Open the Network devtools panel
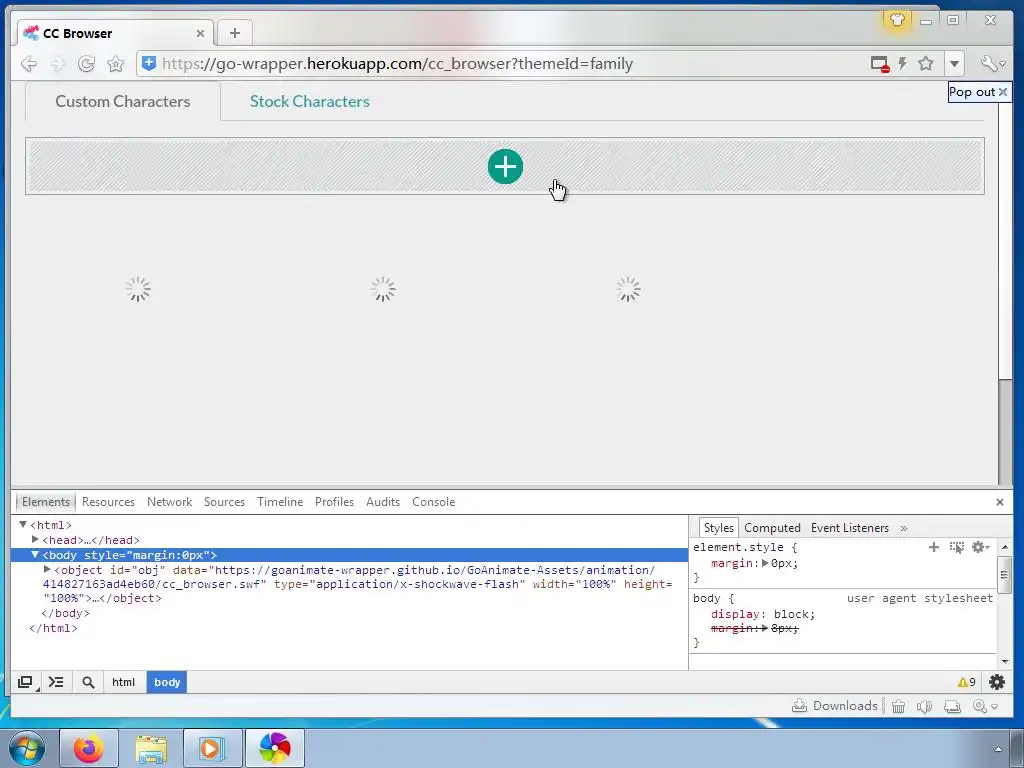Viewport: 1024px width, 768px height. point(169,502)
